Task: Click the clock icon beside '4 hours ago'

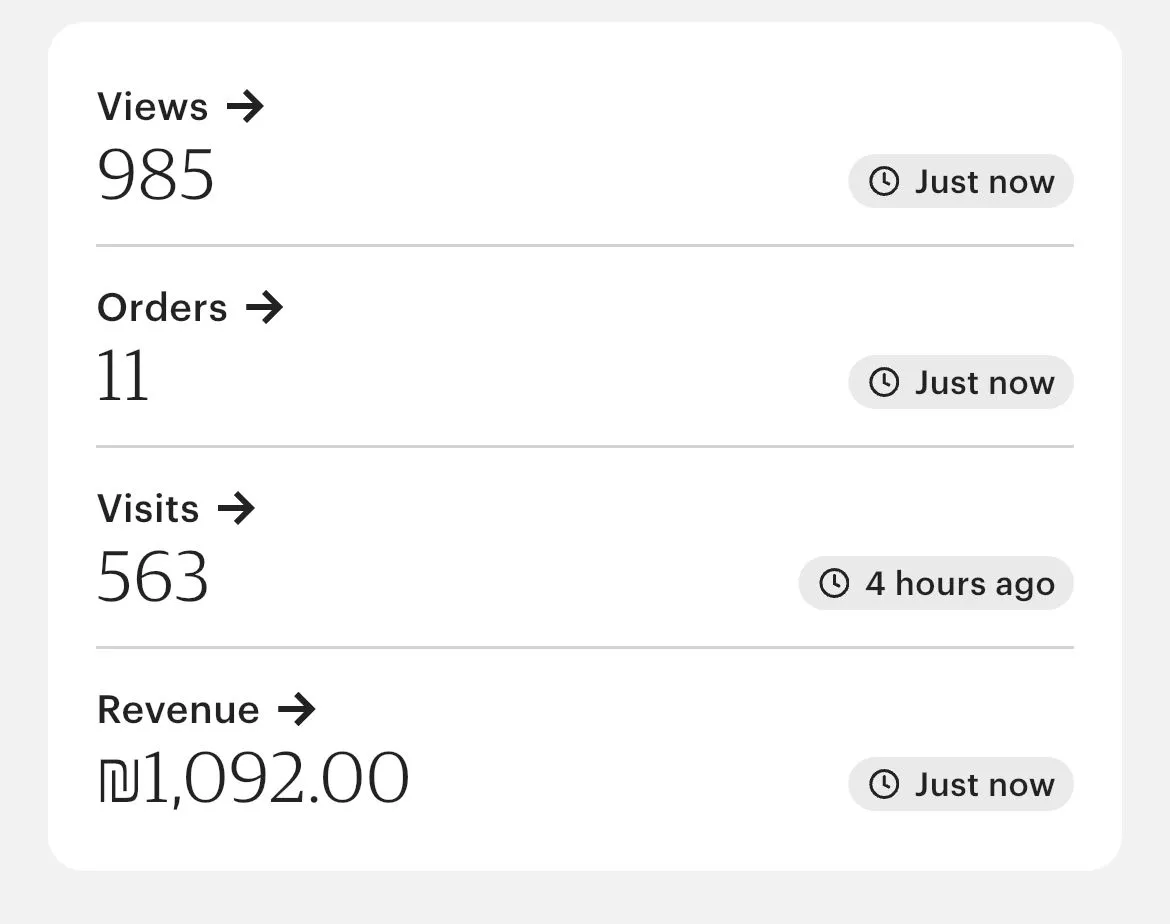Action: point(834,583)
